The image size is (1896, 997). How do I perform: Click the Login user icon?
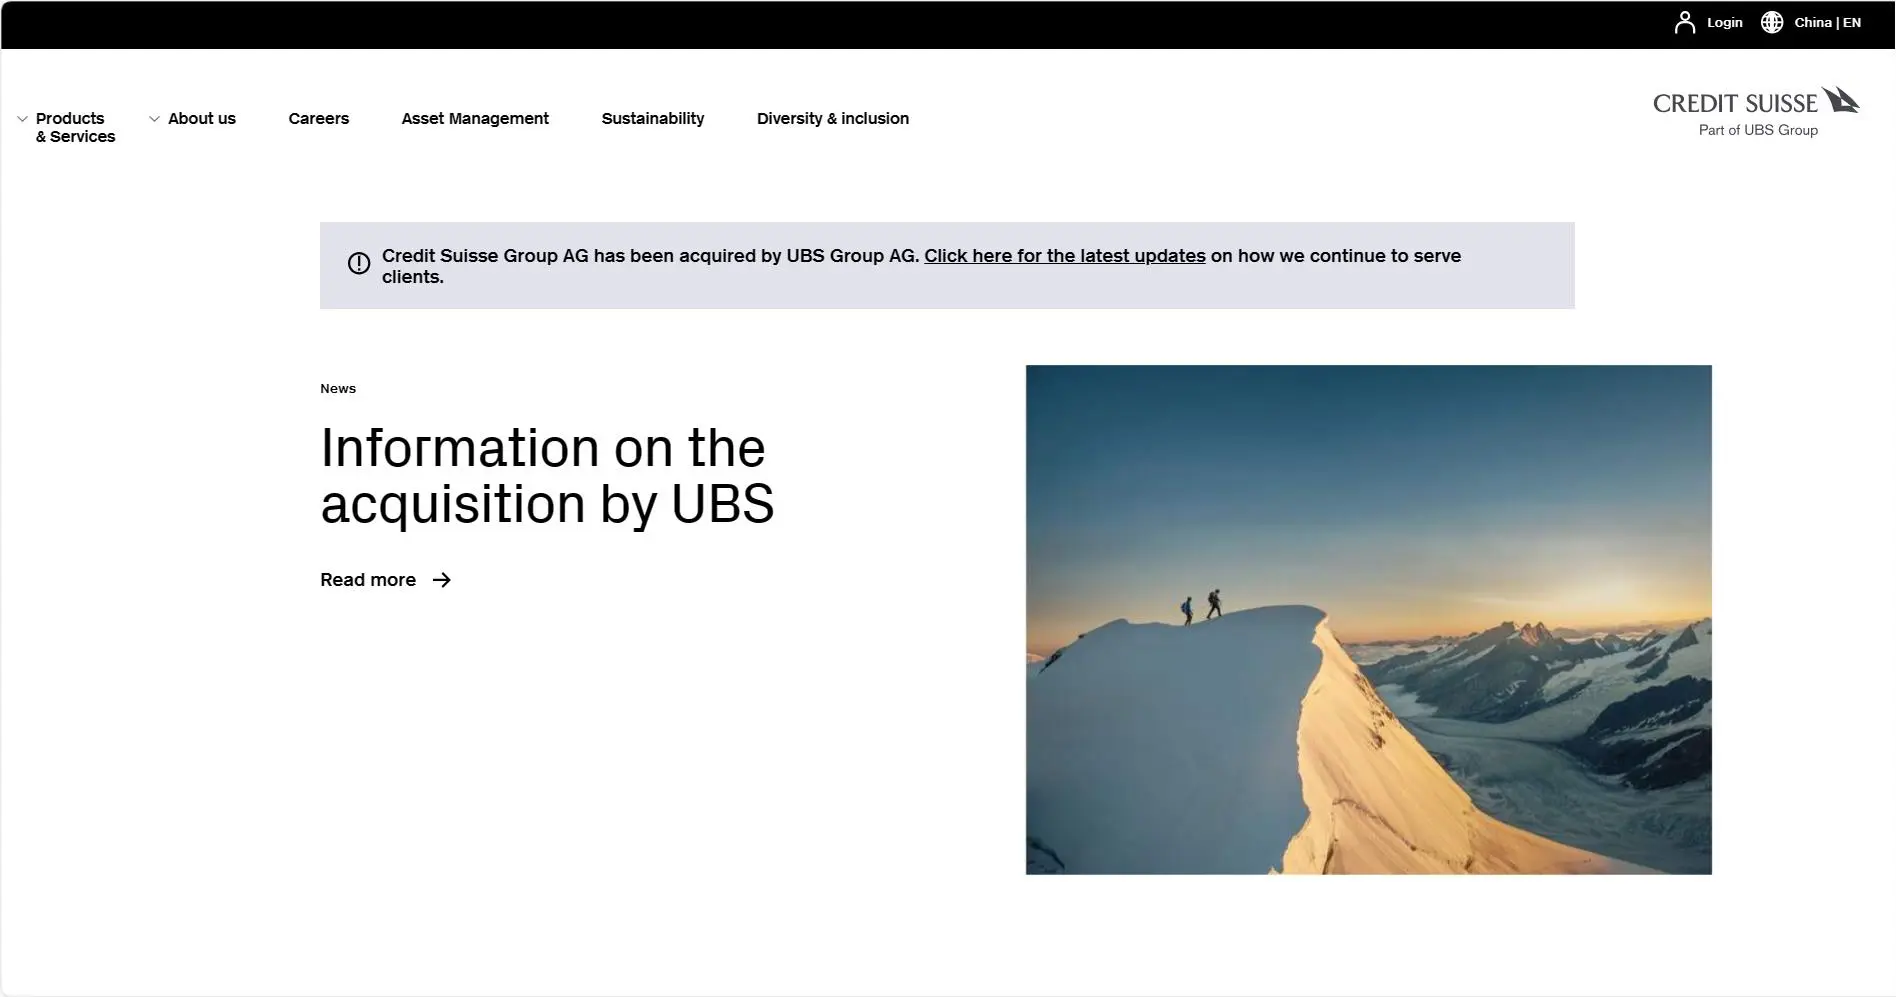pyautogui.click(x=1684, y=22)
